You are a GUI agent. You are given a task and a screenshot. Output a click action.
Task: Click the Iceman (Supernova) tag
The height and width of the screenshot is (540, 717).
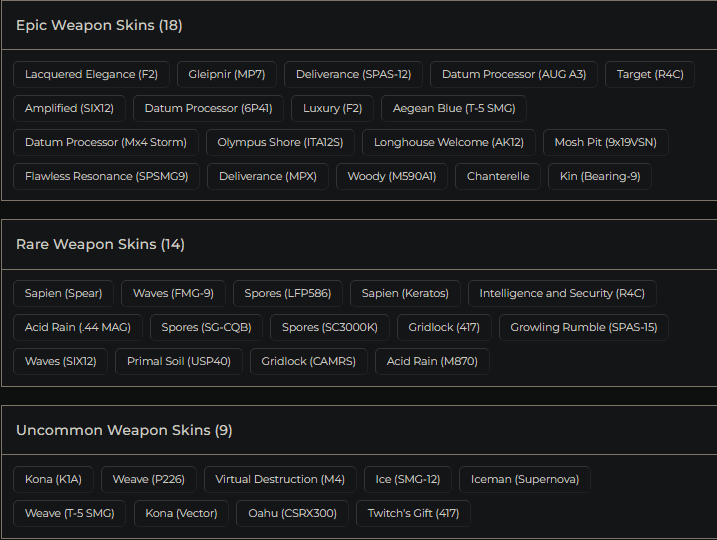(x=525, y=479)
